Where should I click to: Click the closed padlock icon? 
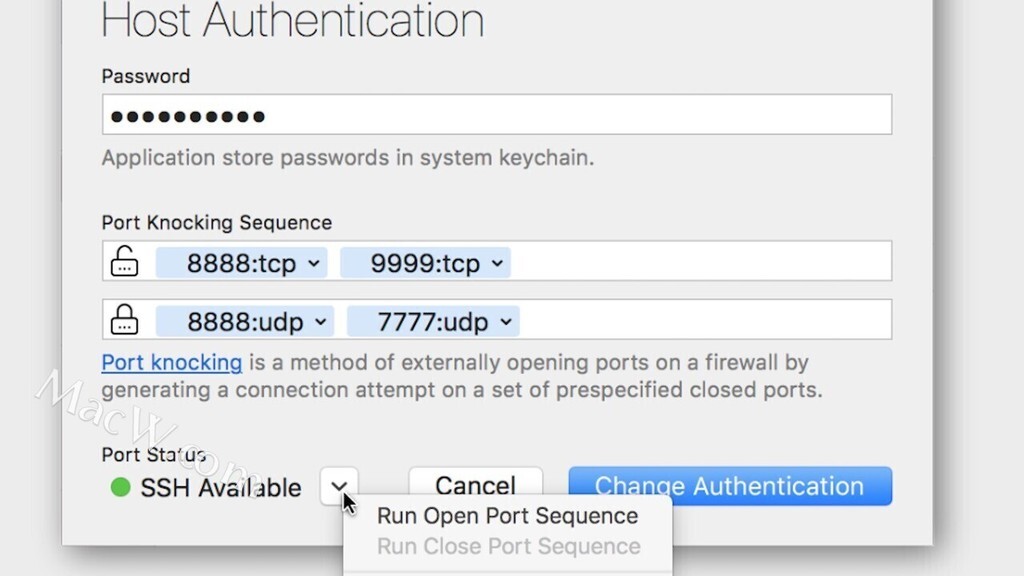(124, 320)
